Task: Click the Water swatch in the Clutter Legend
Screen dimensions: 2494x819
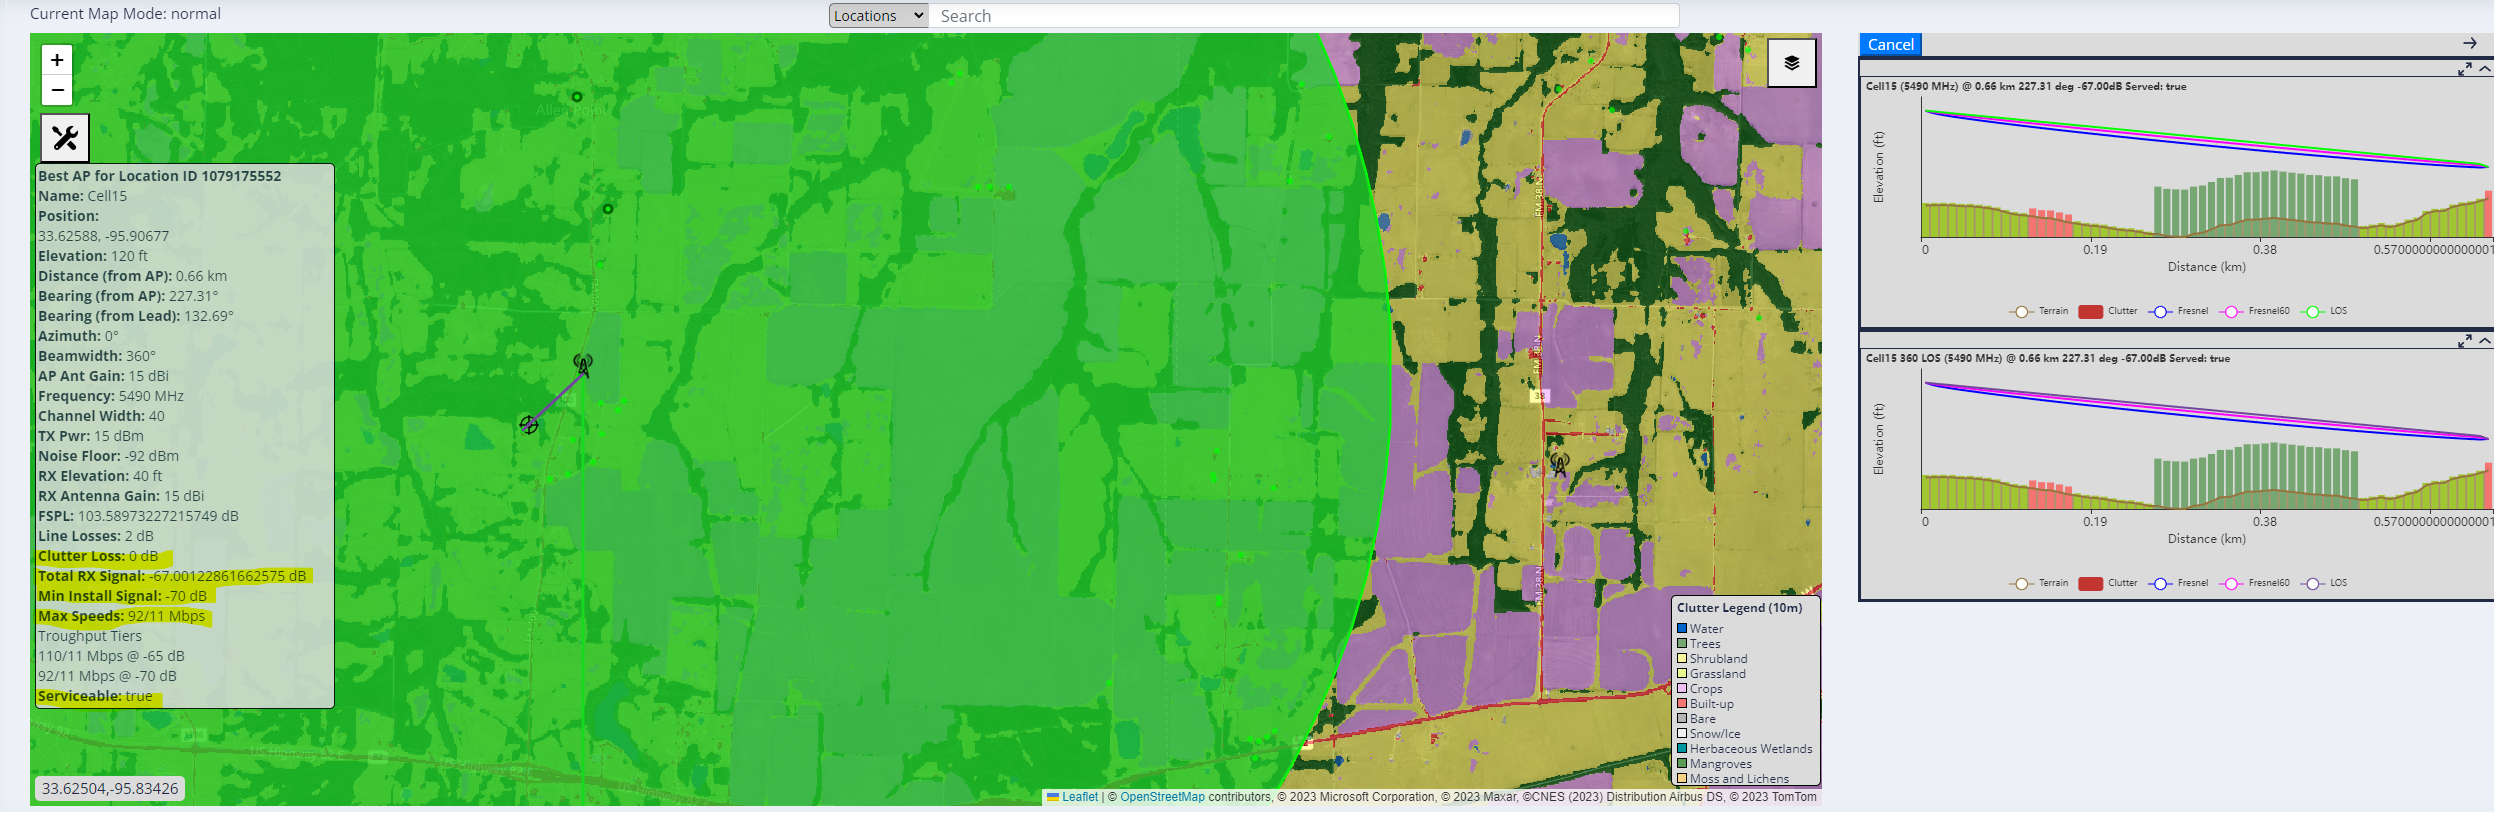Action: pos(1682,629)
